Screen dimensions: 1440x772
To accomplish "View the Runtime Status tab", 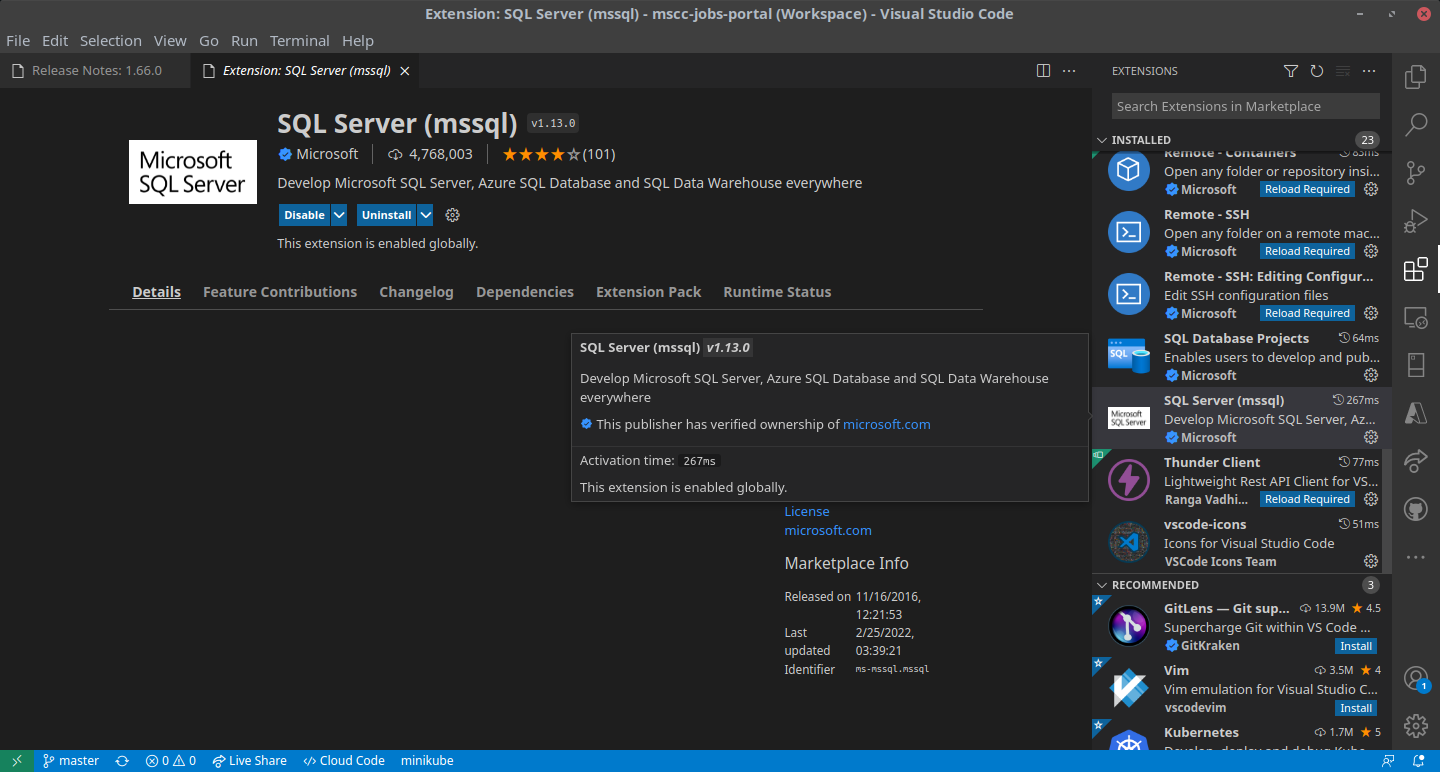I will (x=777, y=292).
